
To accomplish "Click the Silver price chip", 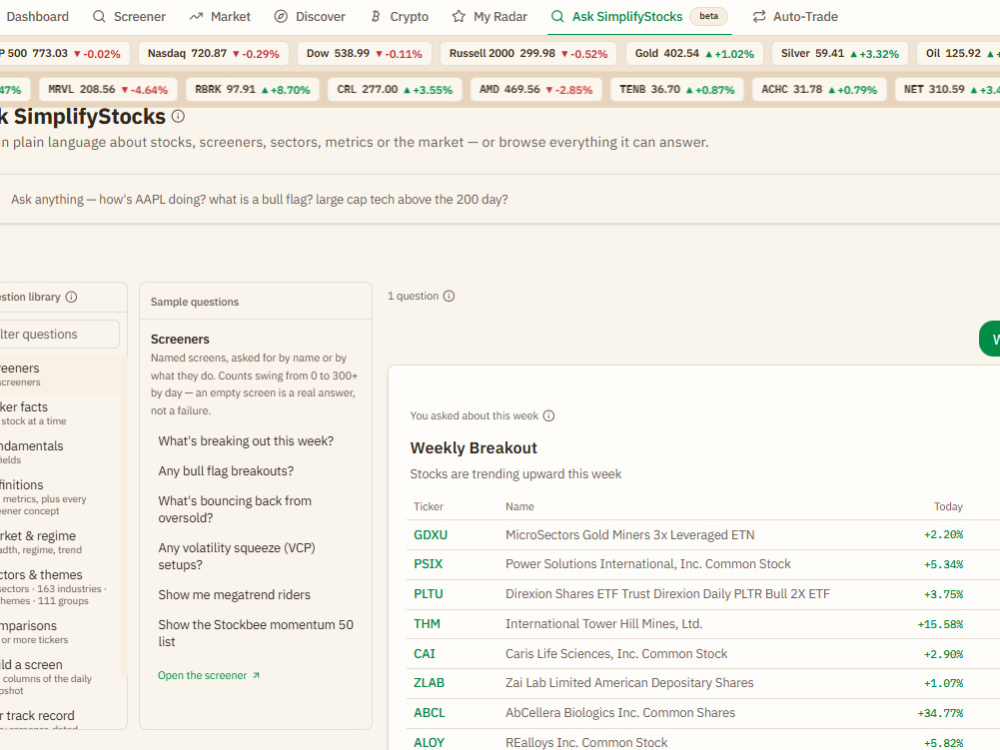I will click(x=839, y=54).
